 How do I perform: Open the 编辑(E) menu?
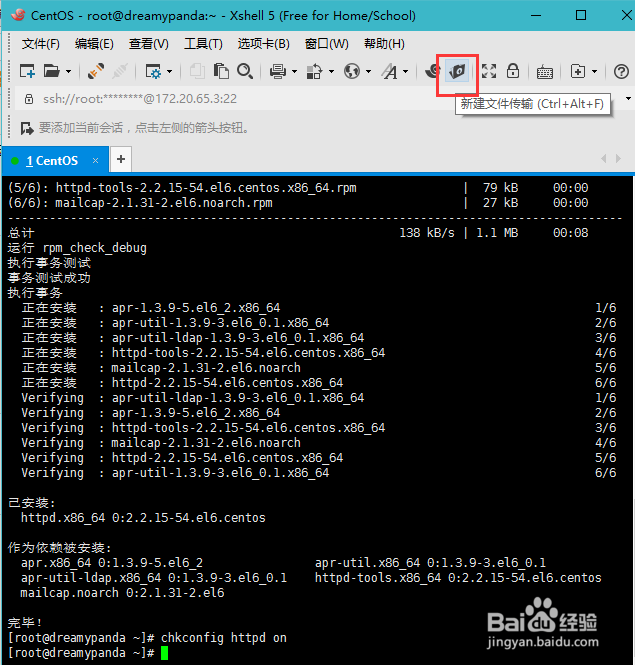coord(94,44)
